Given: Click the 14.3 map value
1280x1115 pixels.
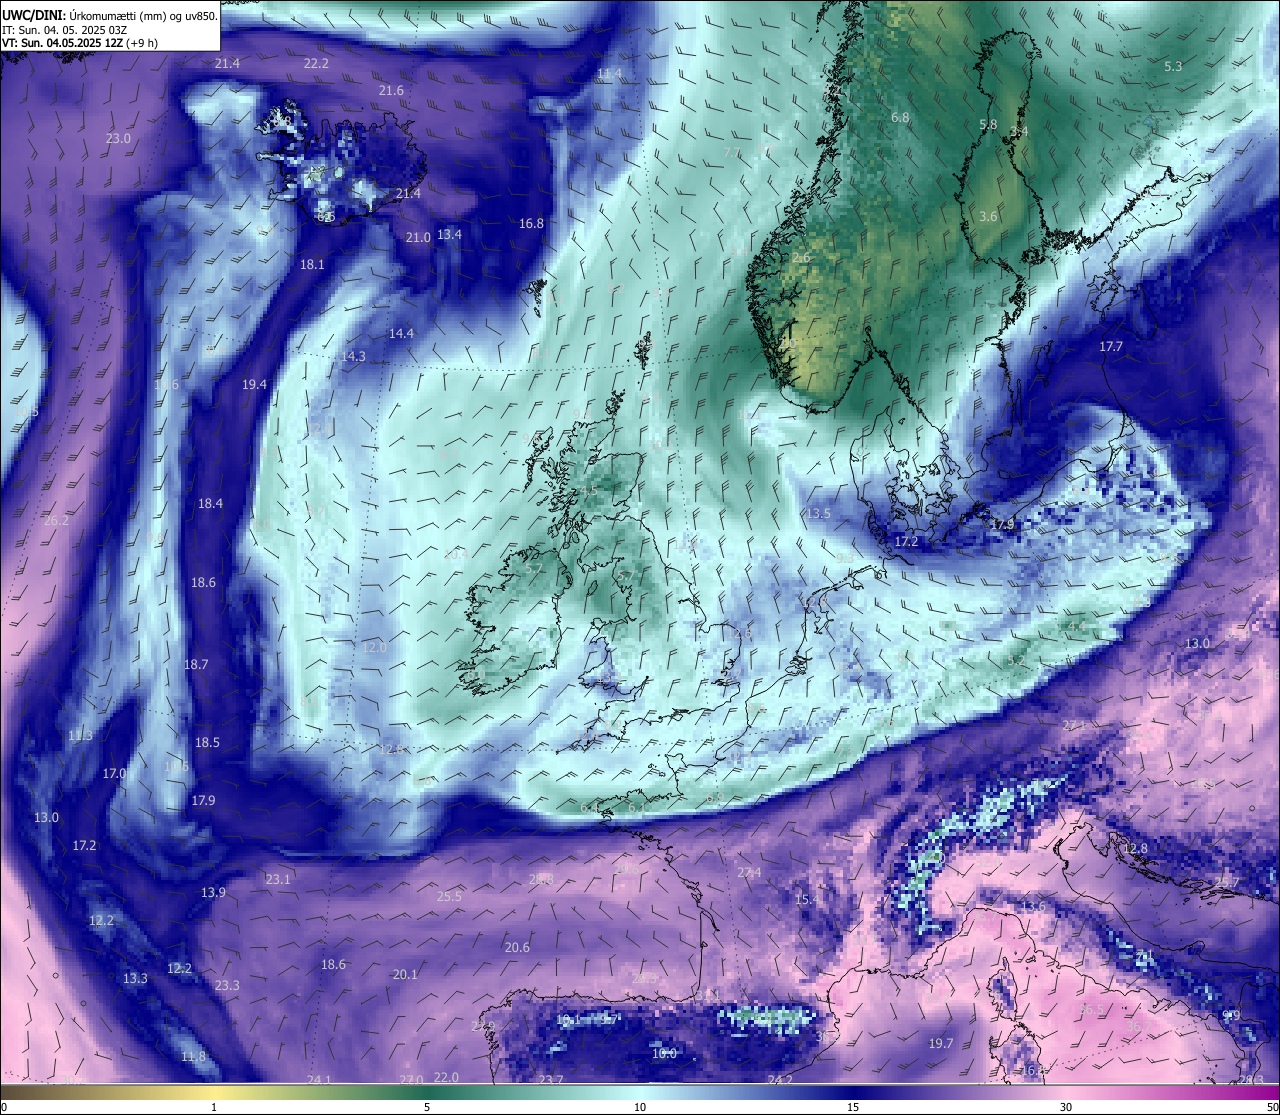Looking at the screenshot, I should [353, 356].
